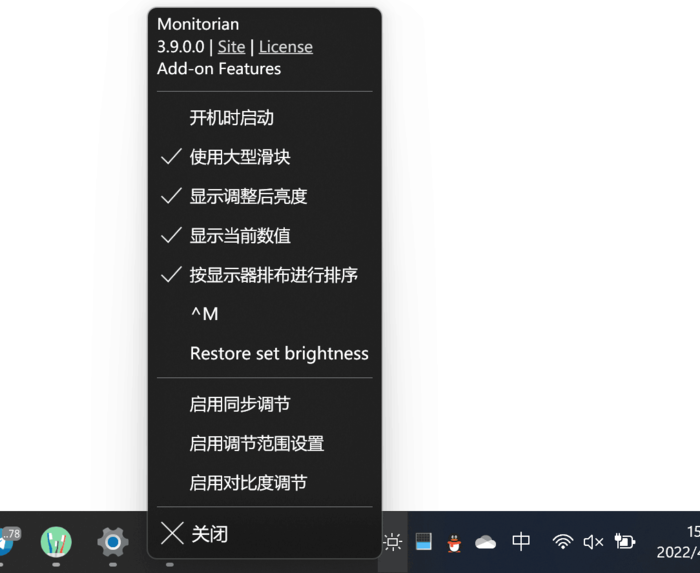The width and height of the screenshot is (700, 573).
Task: Choose 启用同步调节 menu item
Action: tap(265, 404)
